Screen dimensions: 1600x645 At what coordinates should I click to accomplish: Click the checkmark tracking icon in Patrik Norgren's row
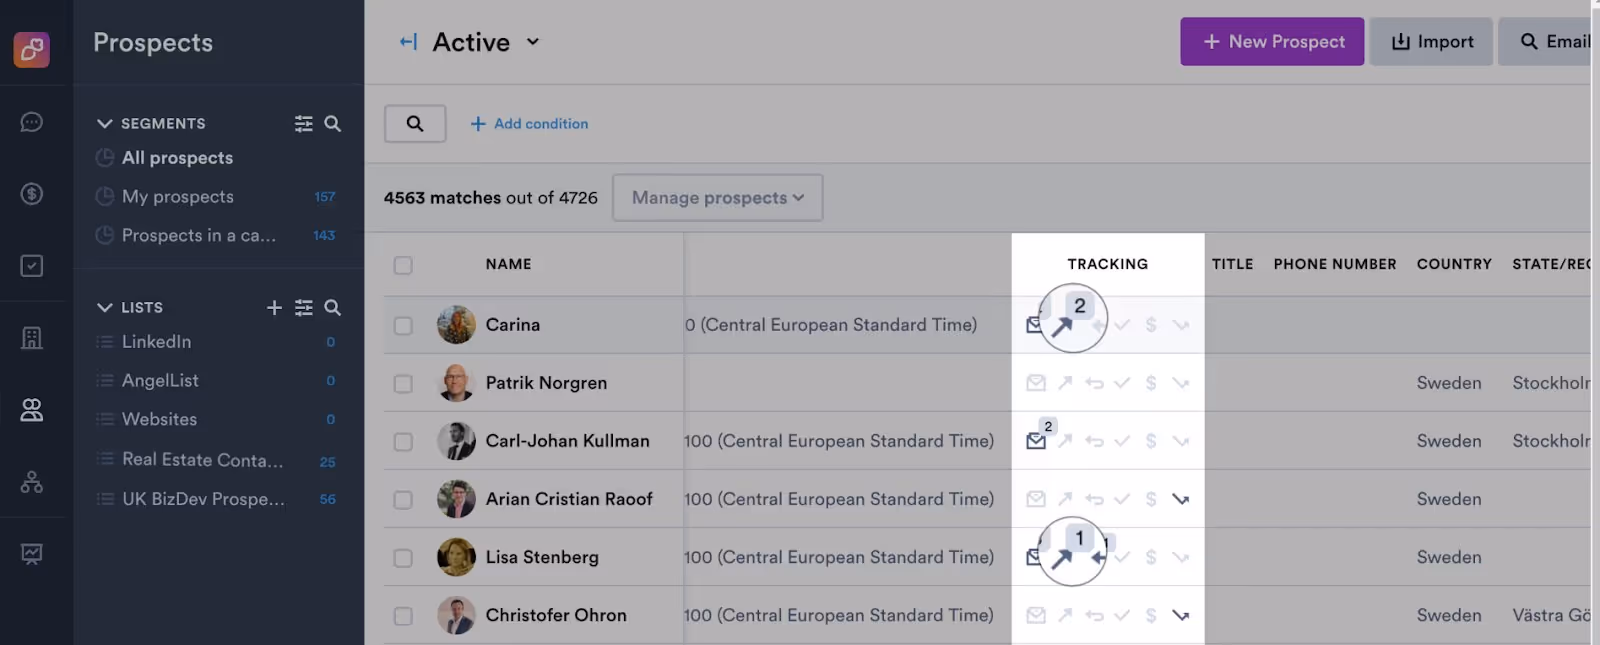[1122, 383]
